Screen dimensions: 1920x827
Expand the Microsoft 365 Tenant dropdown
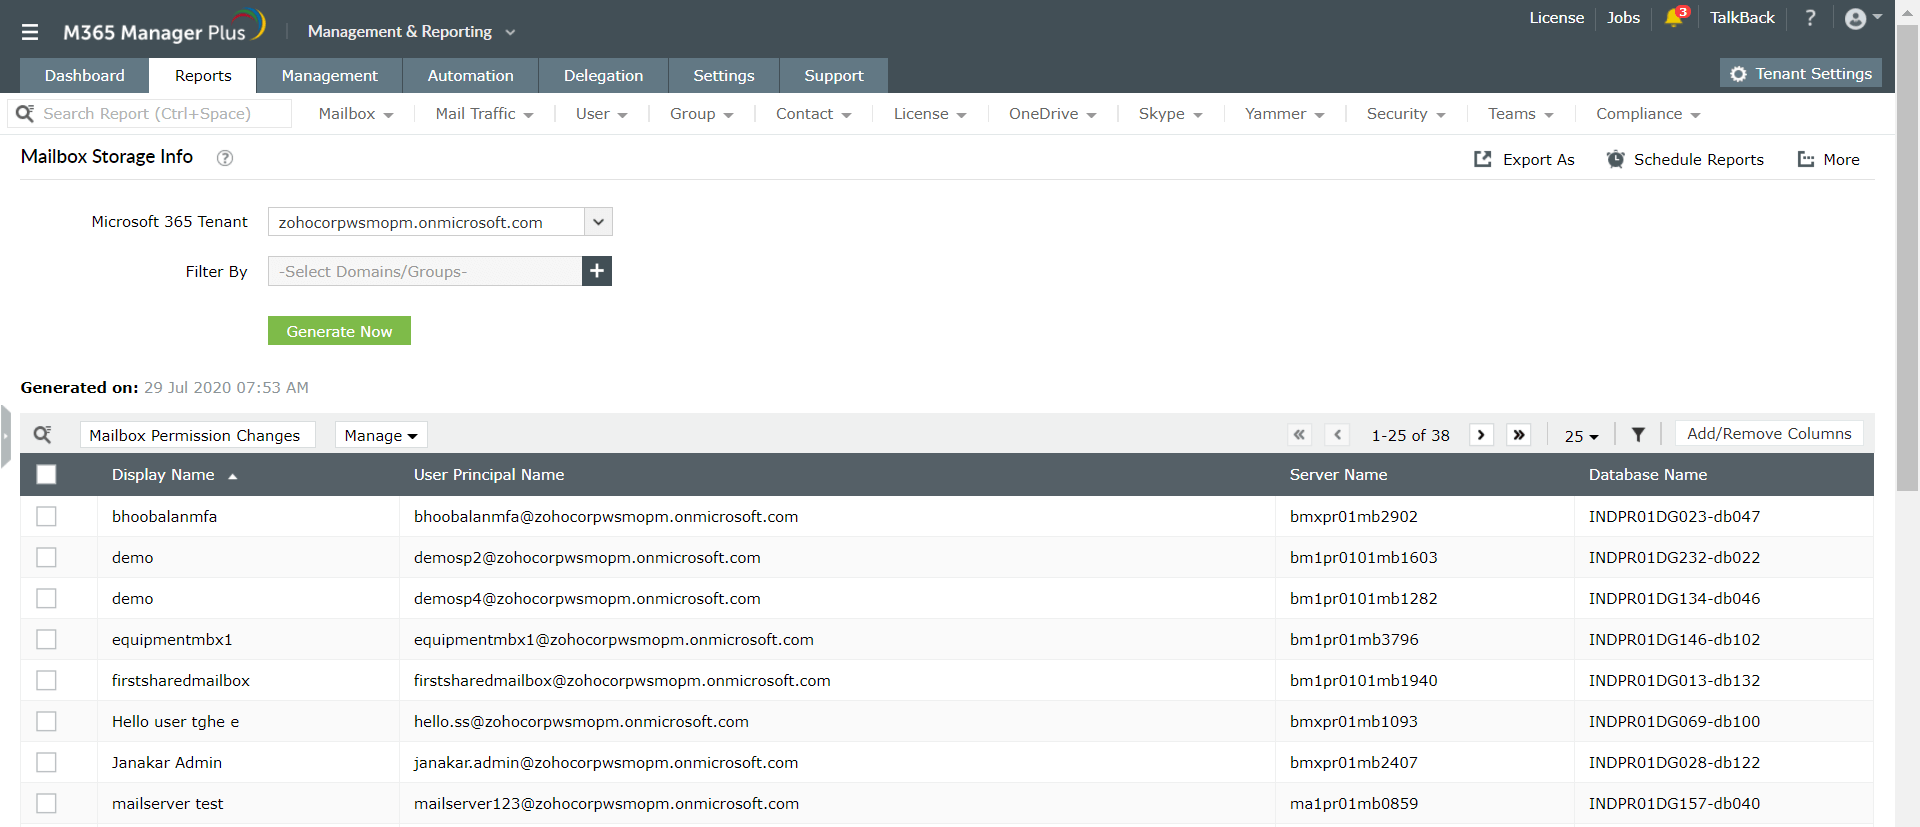coord(598,222)
